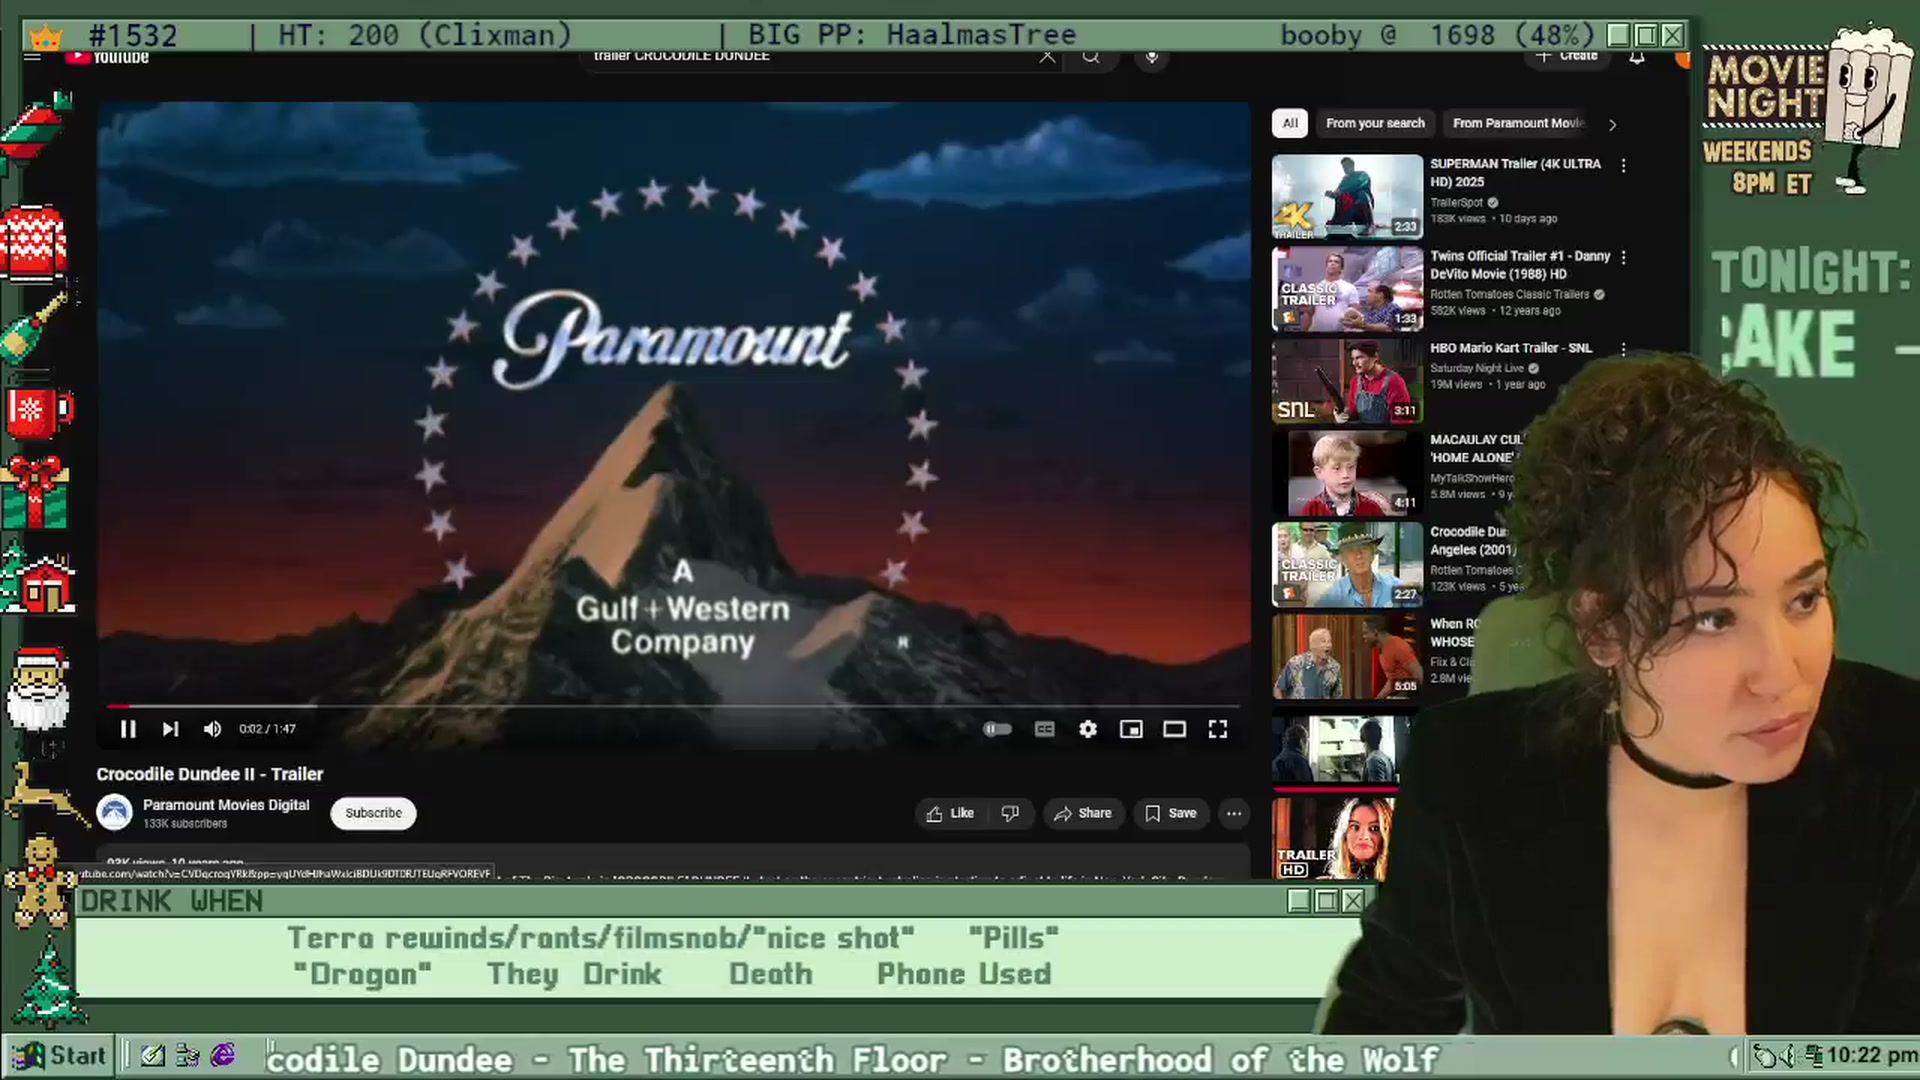Open options for the Twins Official Trailer

(1623, 258)
